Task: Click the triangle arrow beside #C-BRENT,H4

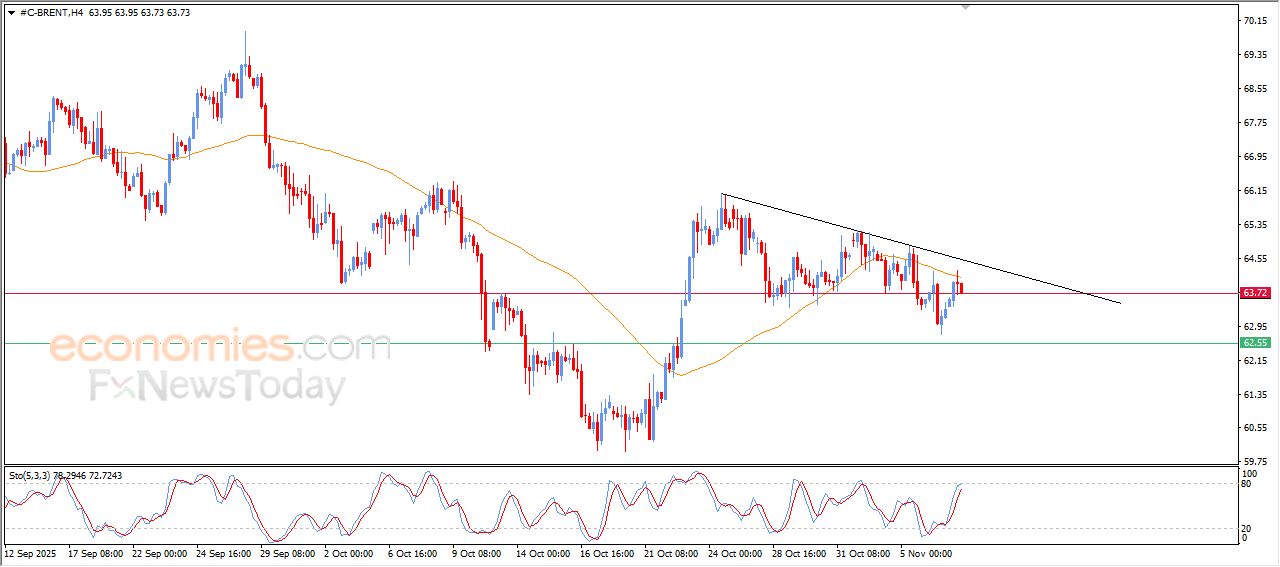Action: (11, 13)
